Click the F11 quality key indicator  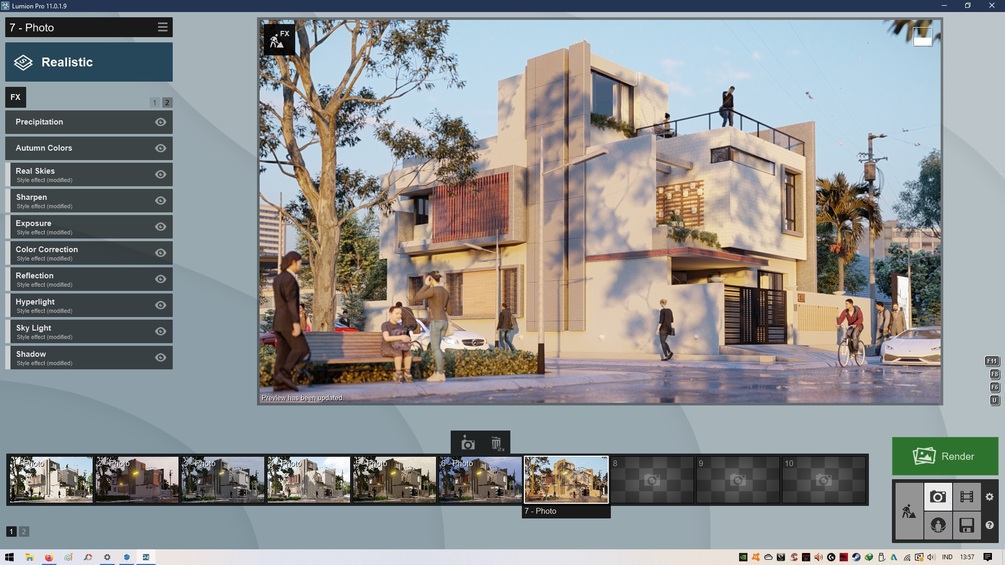coord(992,361)
